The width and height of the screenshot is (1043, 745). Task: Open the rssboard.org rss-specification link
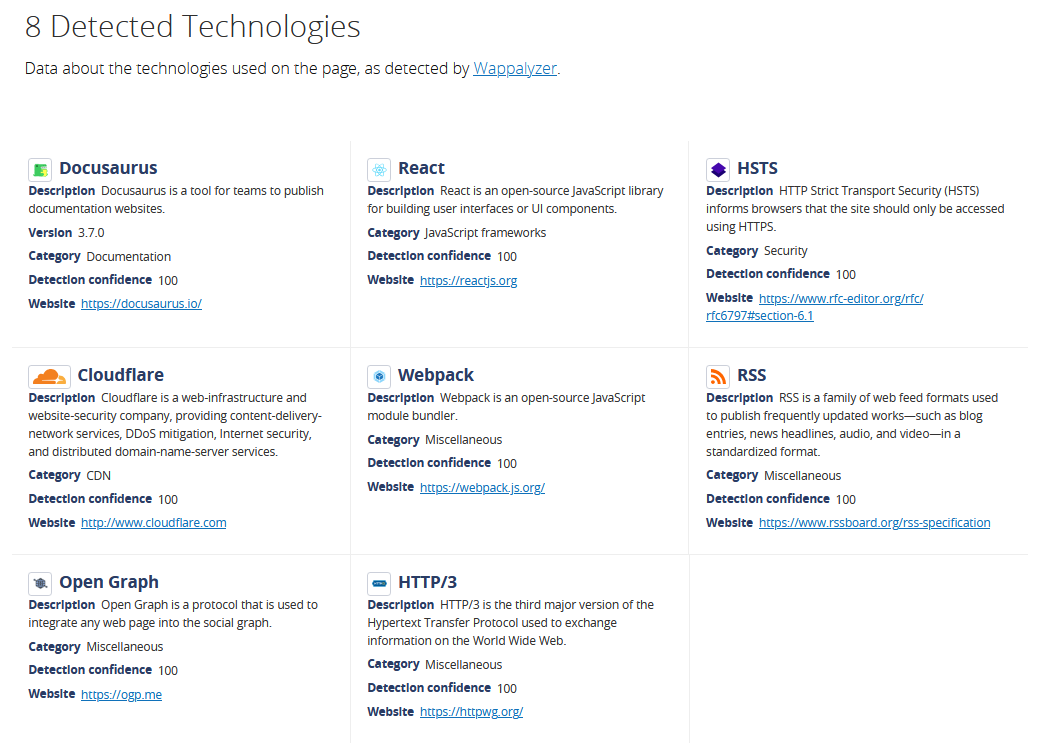pos(874,523)
